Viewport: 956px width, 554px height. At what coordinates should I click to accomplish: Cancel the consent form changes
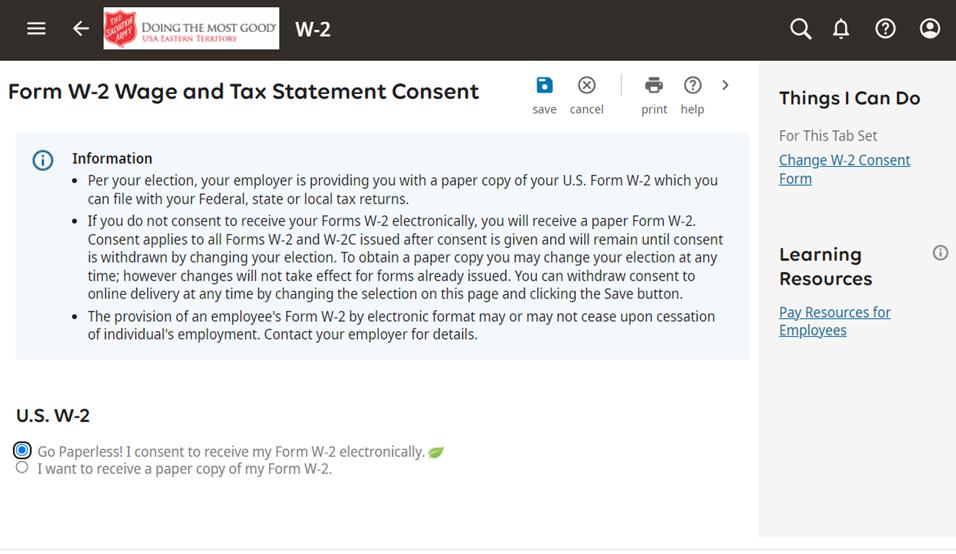587,94
